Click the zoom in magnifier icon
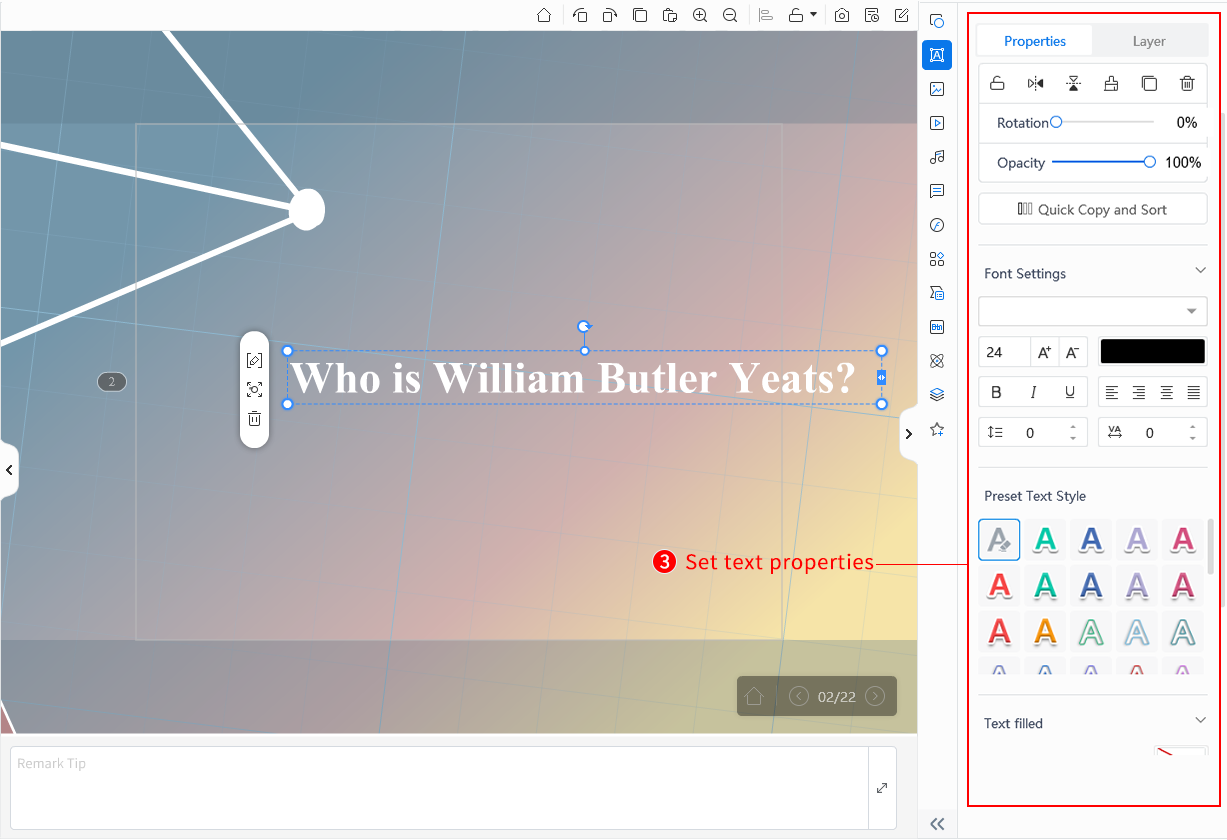 point(700,15)
